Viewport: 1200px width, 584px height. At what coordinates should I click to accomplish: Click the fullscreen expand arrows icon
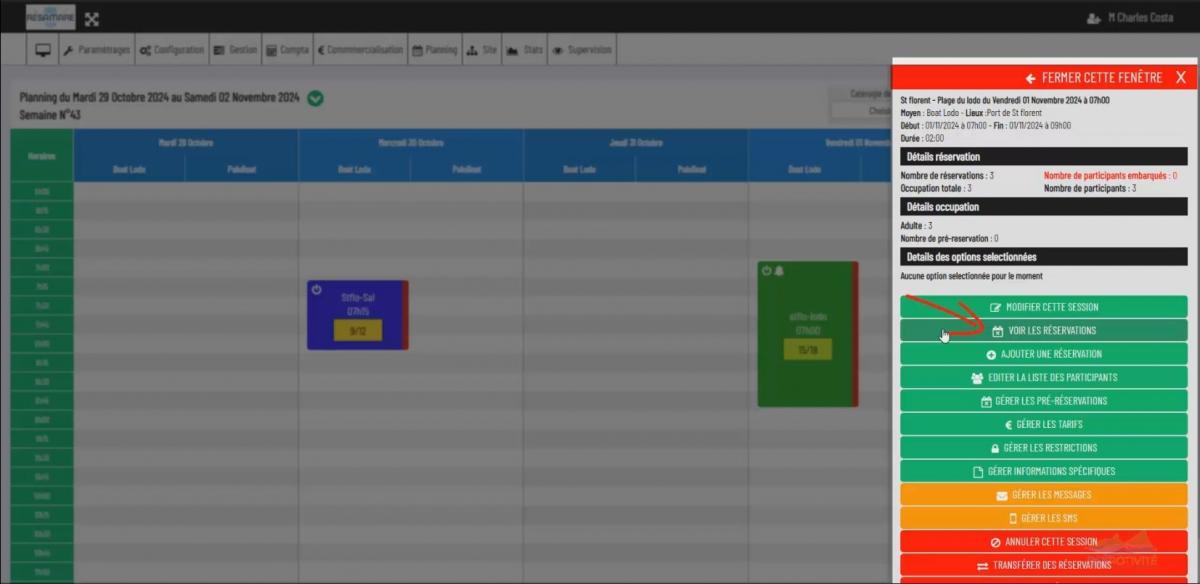coord(92,19)
